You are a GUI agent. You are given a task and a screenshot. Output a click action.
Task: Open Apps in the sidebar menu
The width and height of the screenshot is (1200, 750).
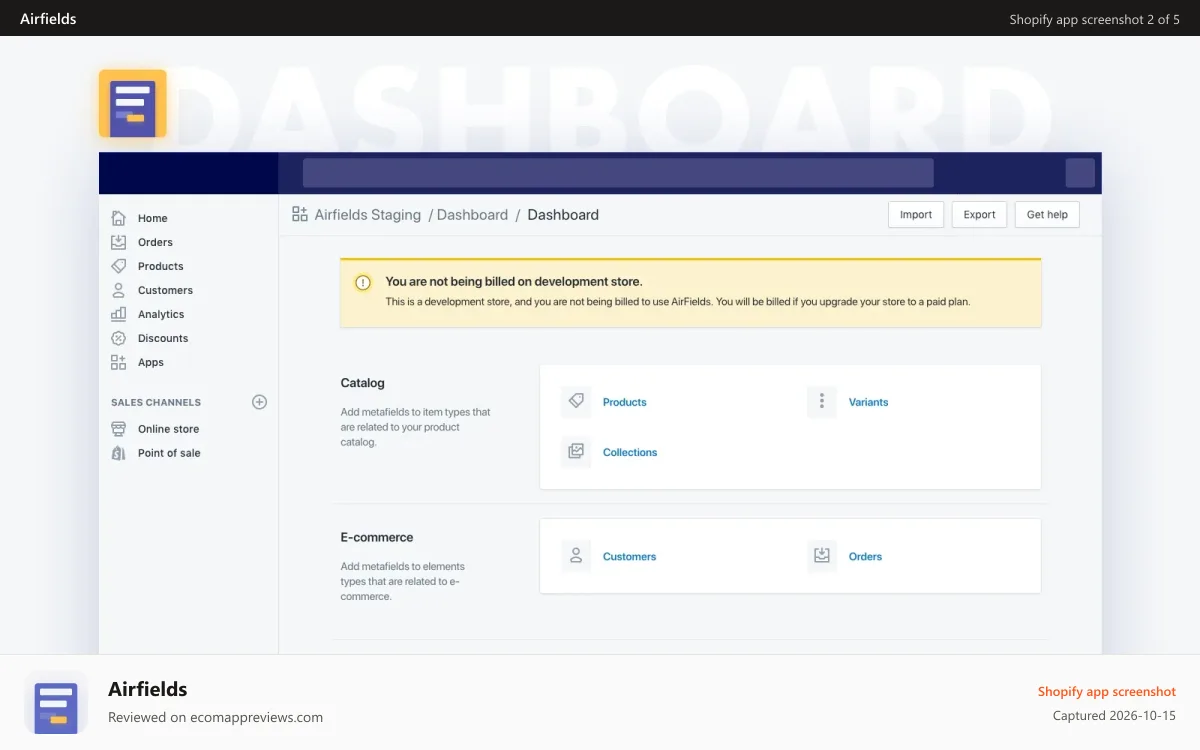(151, 362)
